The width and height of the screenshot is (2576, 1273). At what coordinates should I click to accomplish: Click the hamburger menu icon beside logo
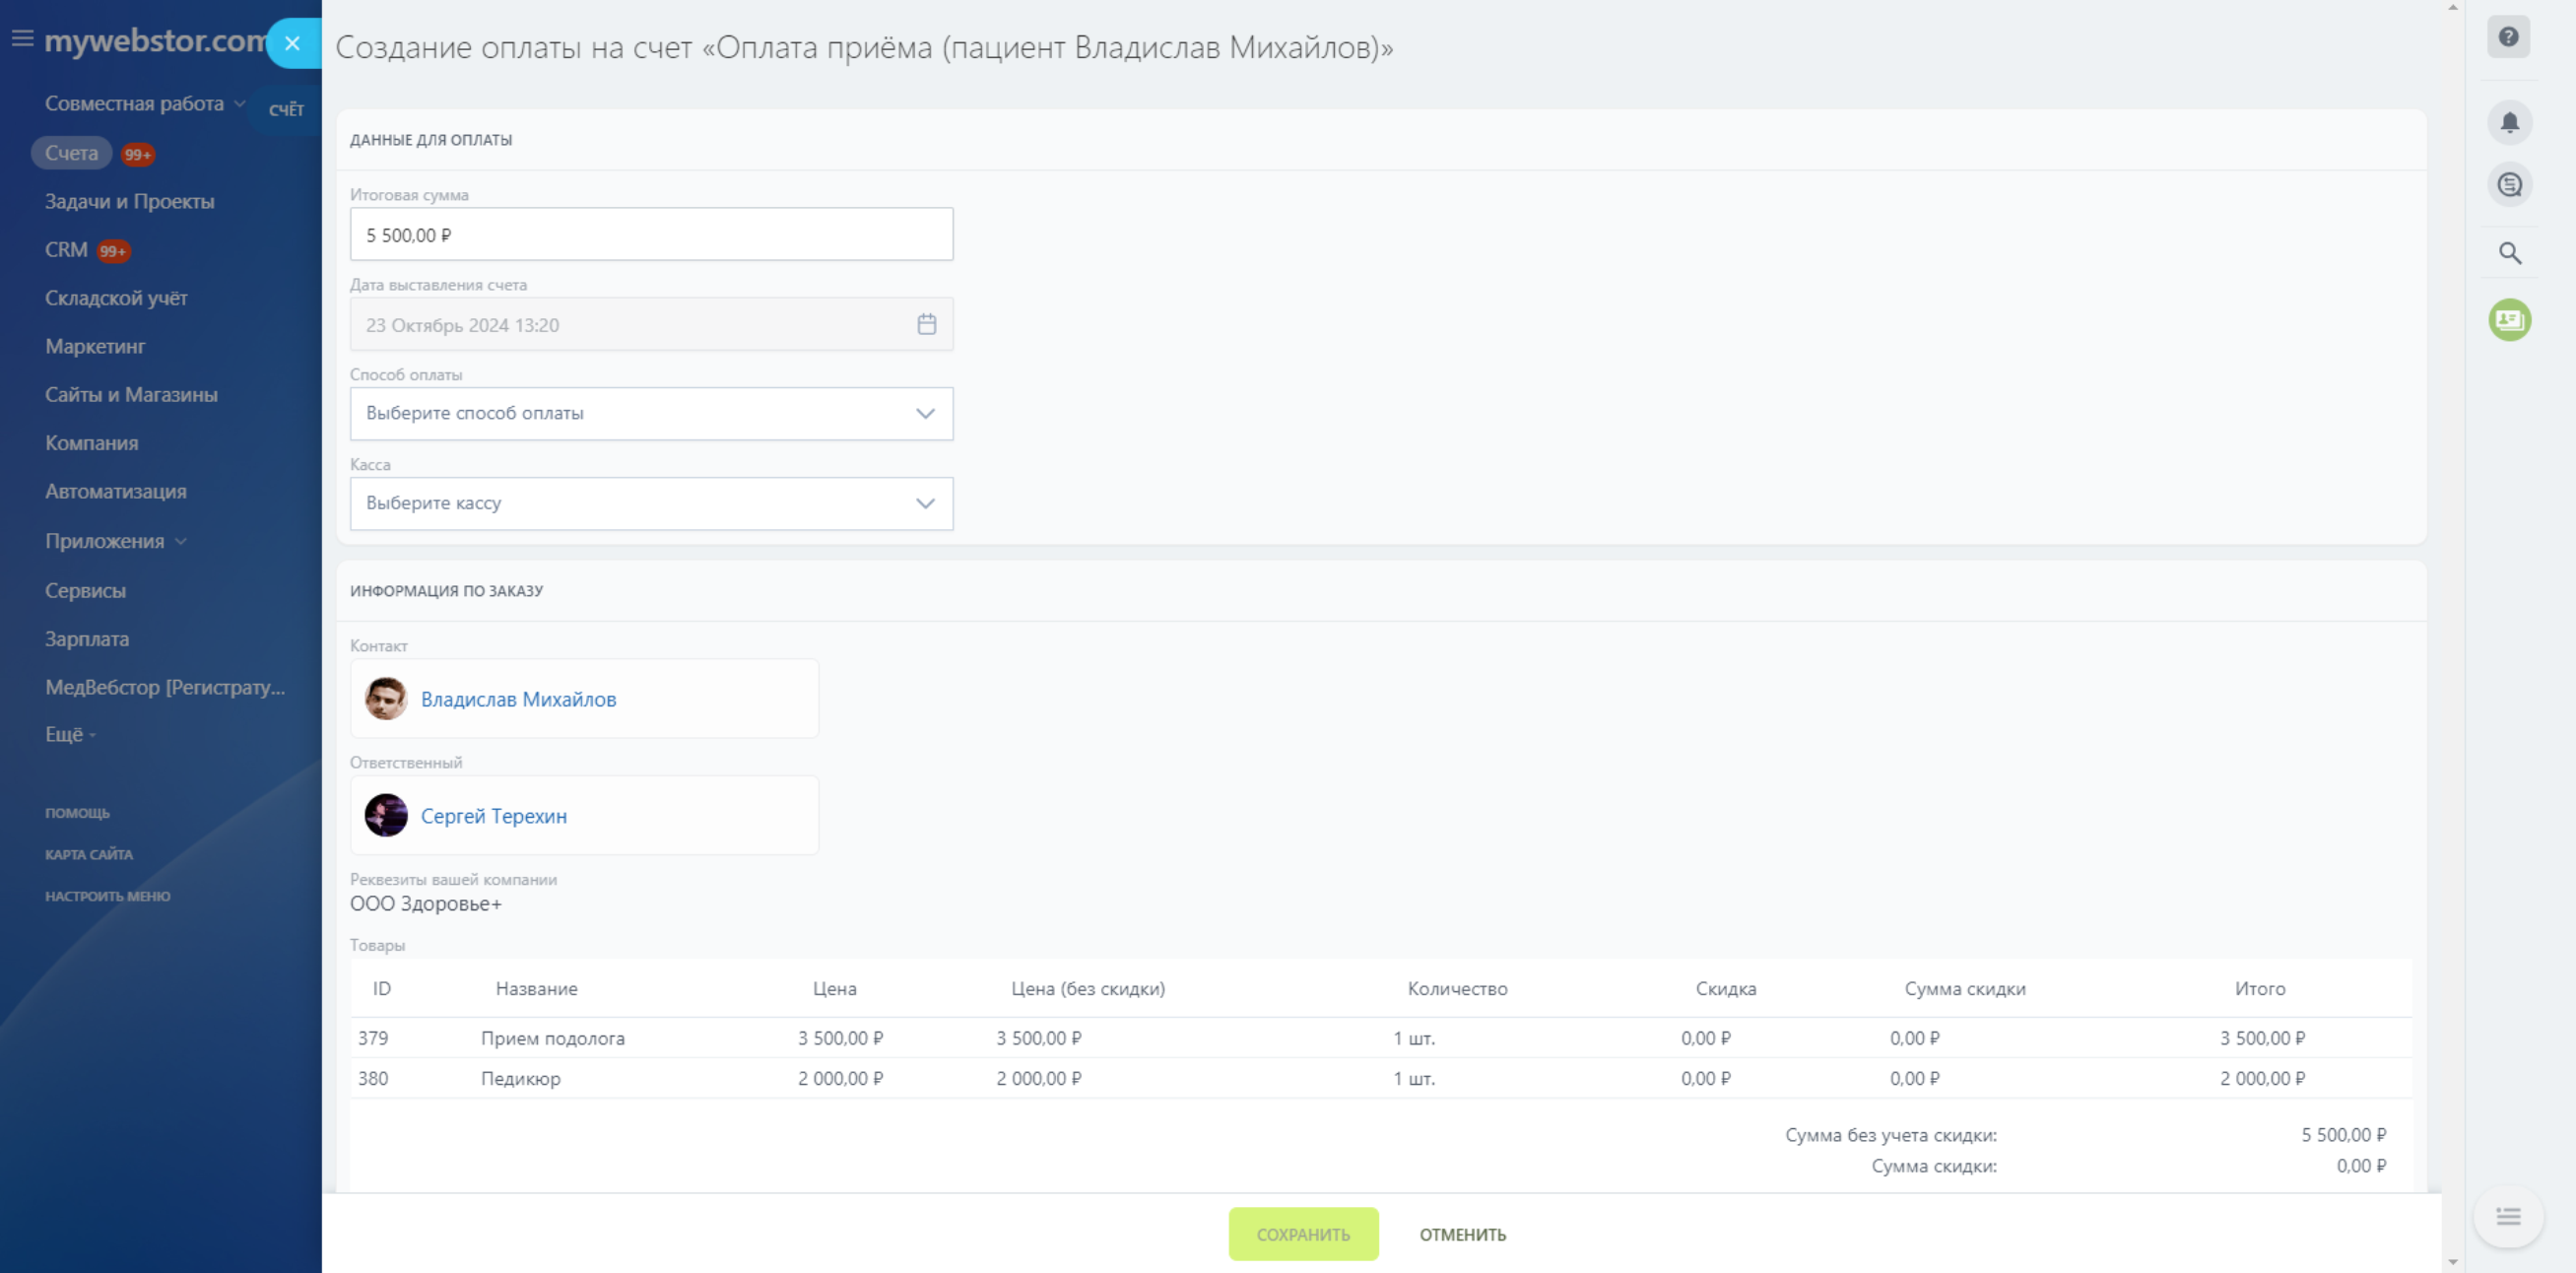coord(22,39)
